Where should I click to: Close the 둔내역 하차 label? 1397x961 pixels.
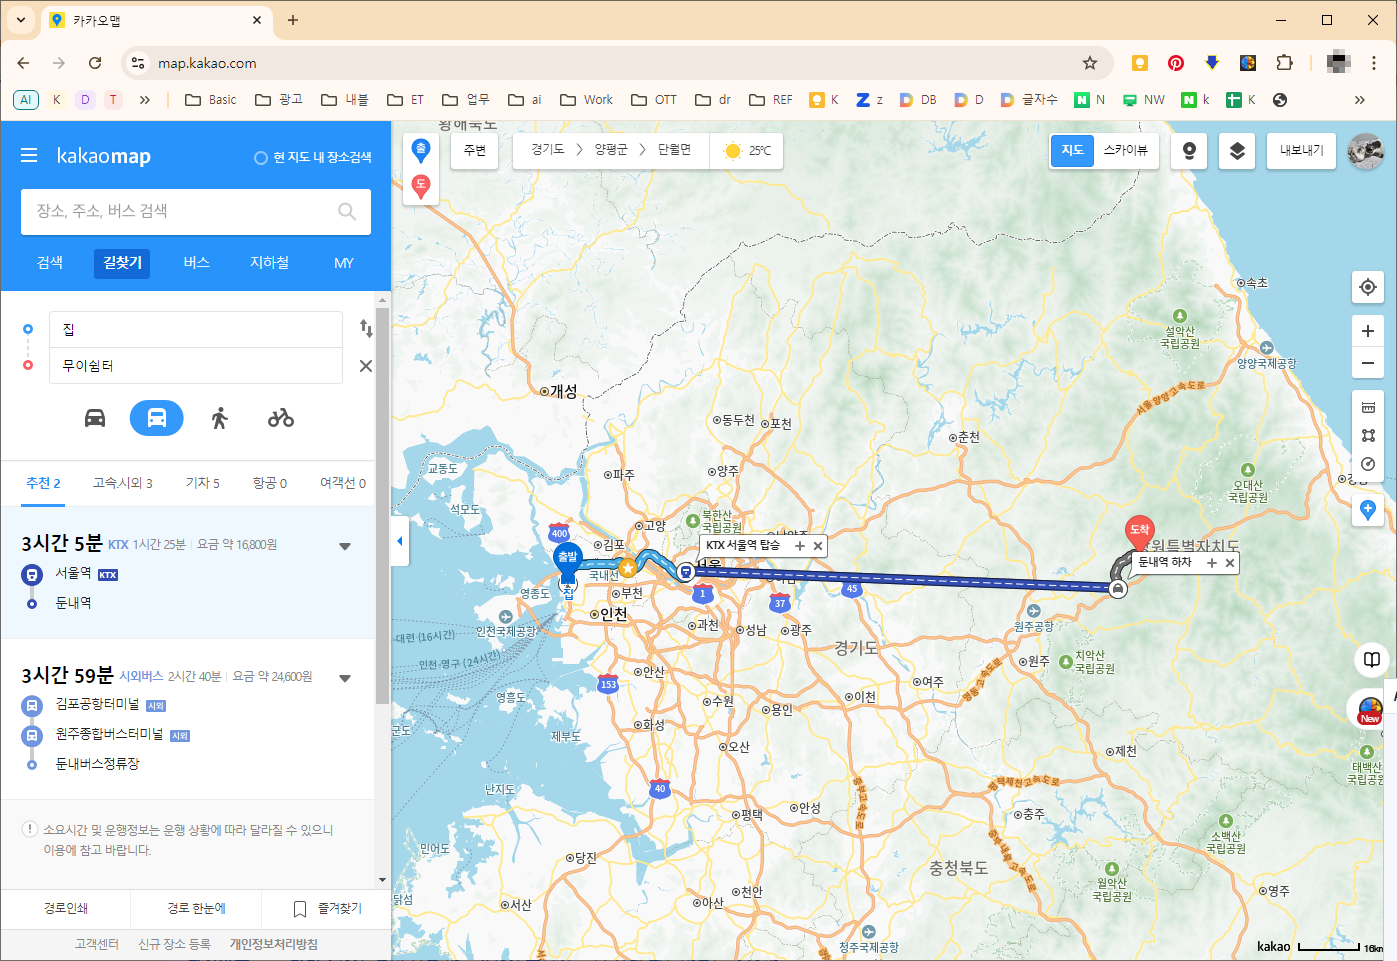tap(1230, 563)
